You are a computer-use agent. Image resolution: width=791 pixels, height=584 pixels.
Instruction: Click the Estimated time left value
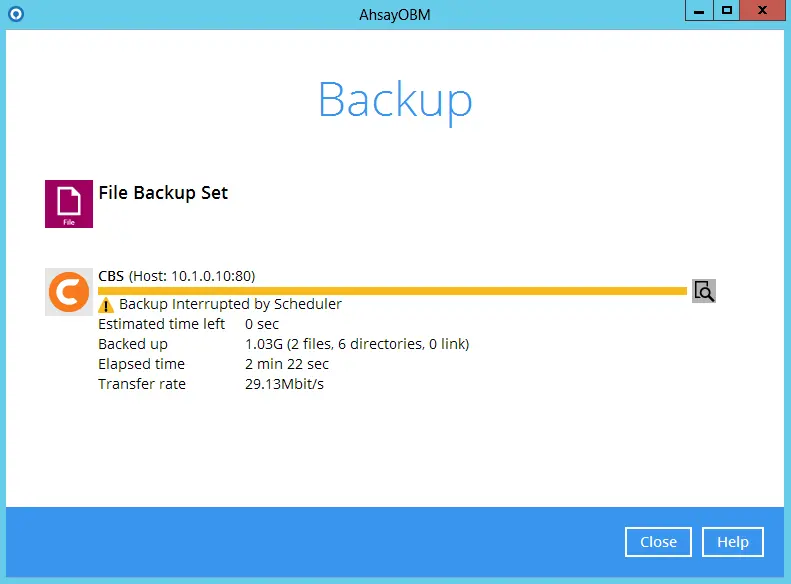tap(262, 324)
